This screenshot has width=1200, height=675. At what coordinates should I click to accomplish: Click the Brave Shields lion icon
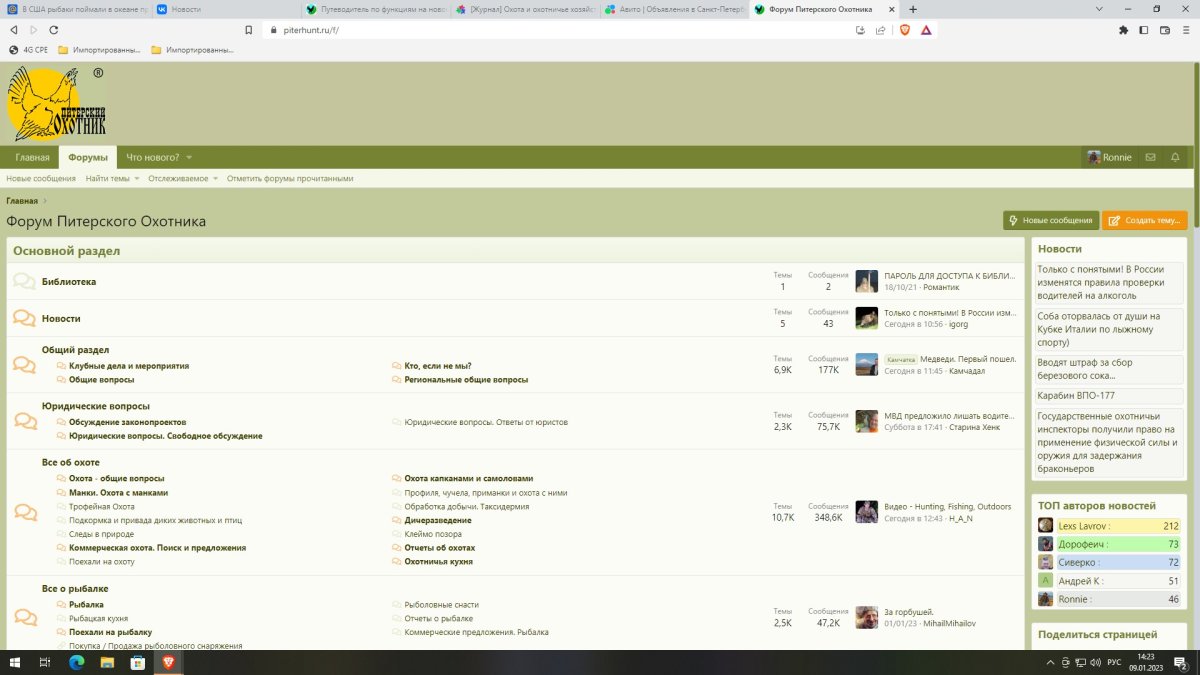[x=903, y=30]
